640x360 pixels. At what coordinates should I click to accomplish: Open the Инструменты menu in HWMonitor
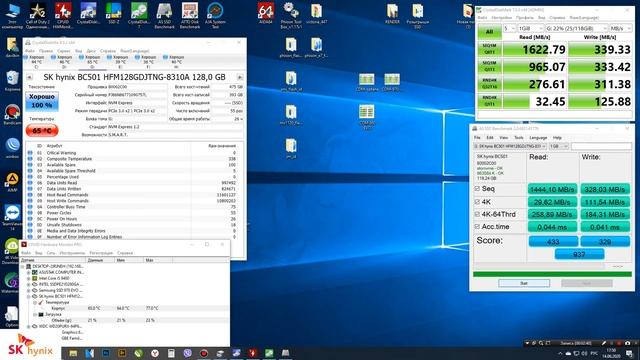(72, 253)
